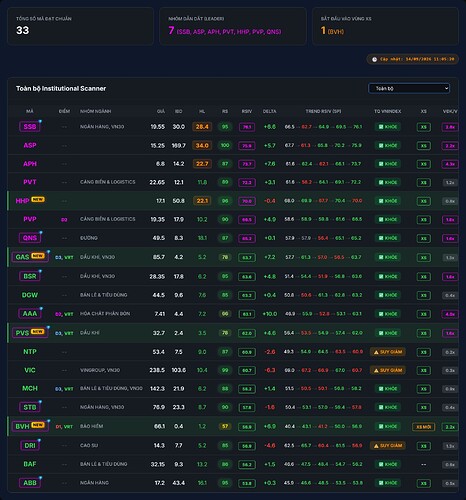Click the Toàn bộ Institutional Scanner heading
466x500 pixels.
click(61, 88)
